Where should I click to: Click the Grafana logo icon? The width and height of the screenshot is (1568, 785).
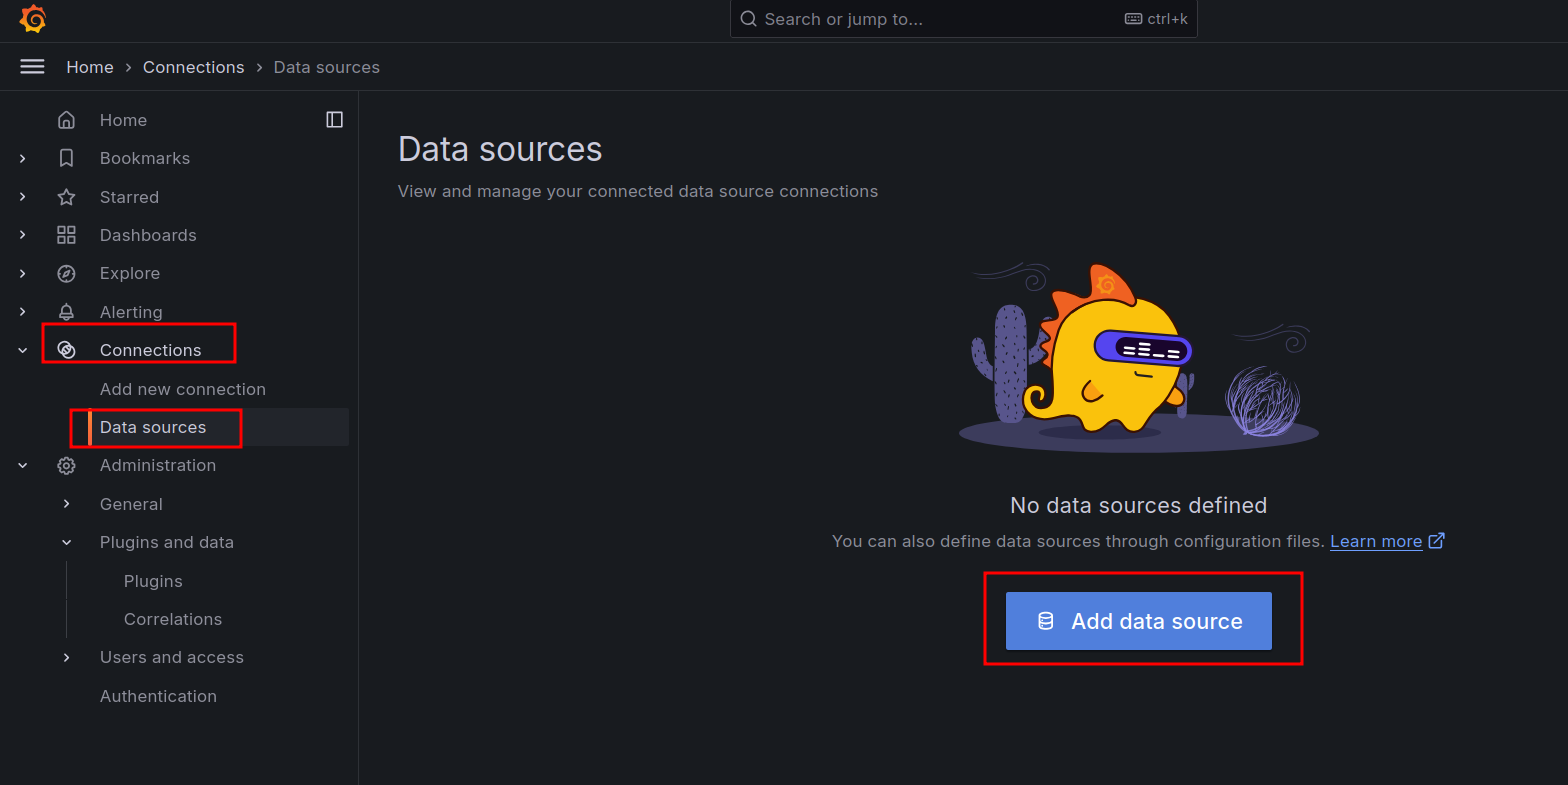[33, 19]
